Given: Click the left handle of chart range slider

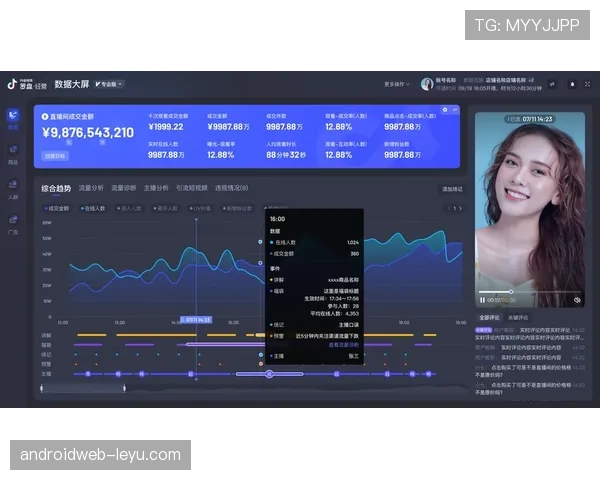Looking at the screenshot, I should pyautogui.click(x=41, y=389).
